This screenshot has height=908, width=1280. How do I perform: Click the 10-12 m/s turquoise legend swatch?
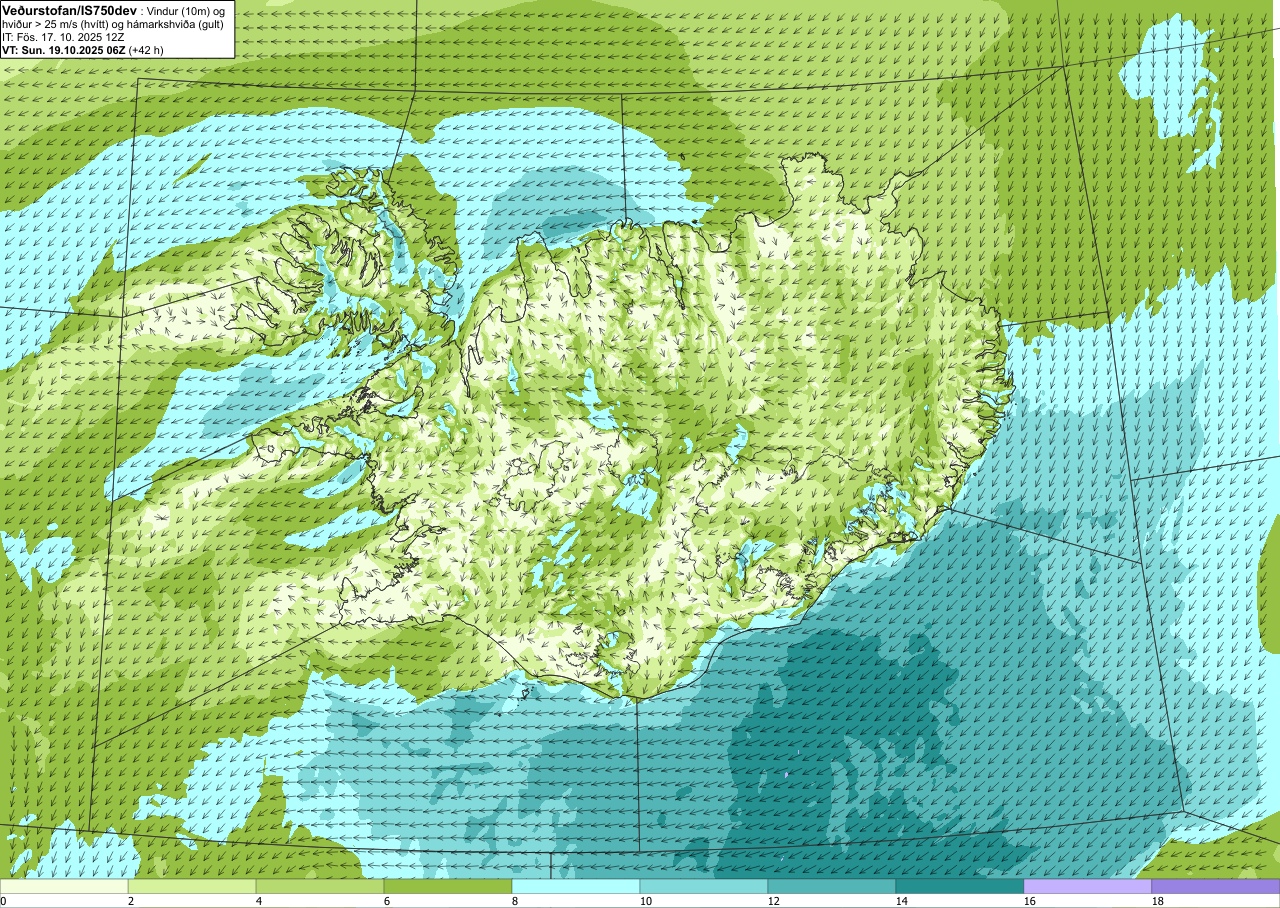pyautogui.click(x=704, y=886)
